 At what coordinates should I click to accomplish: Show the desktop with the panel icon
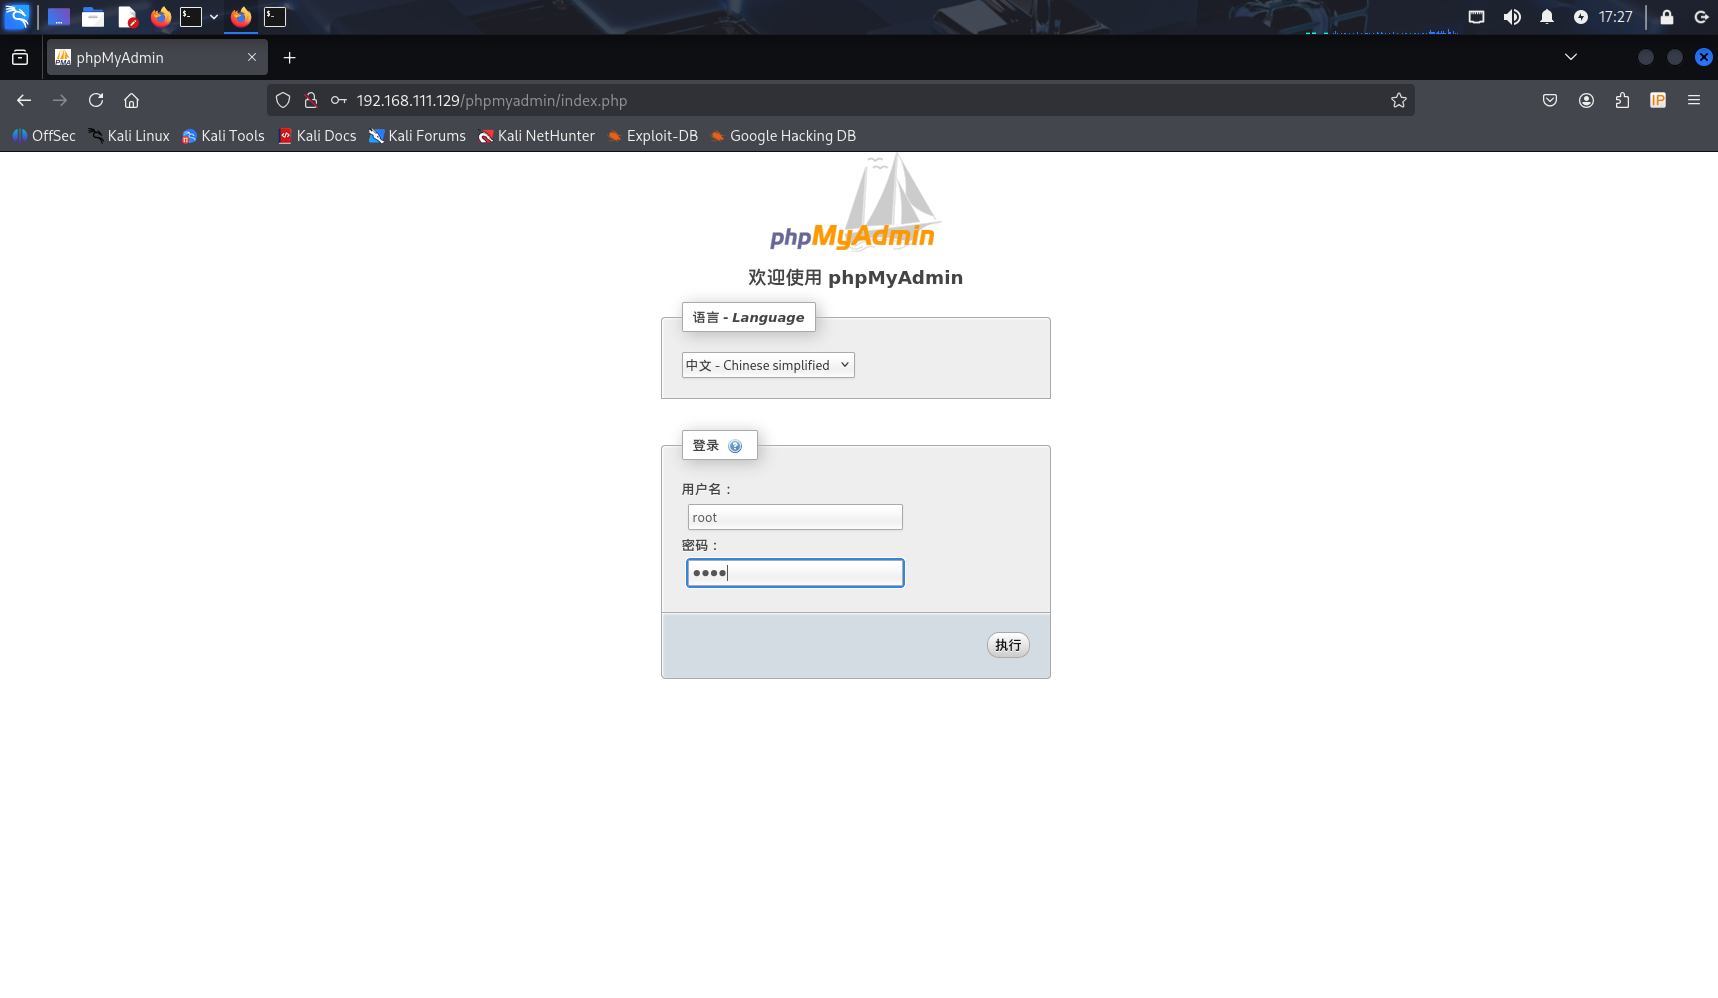(59, 17)
